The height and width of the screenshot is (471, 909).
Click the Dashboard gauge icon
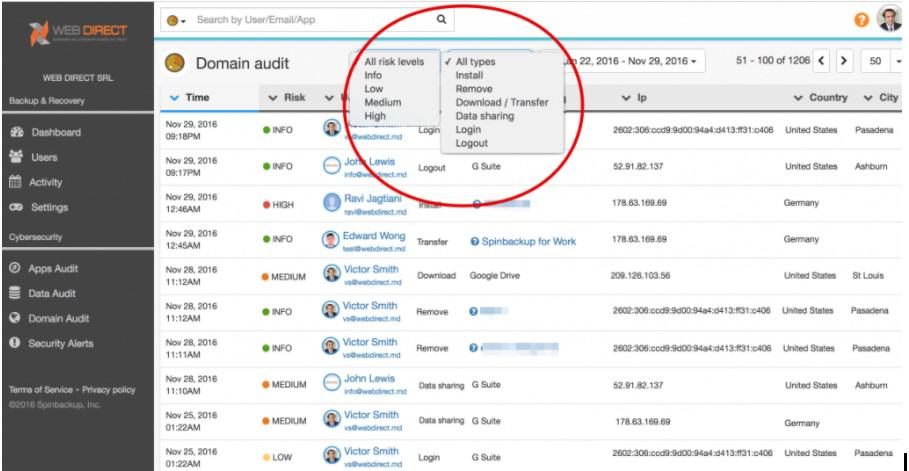tap(16, 132)
